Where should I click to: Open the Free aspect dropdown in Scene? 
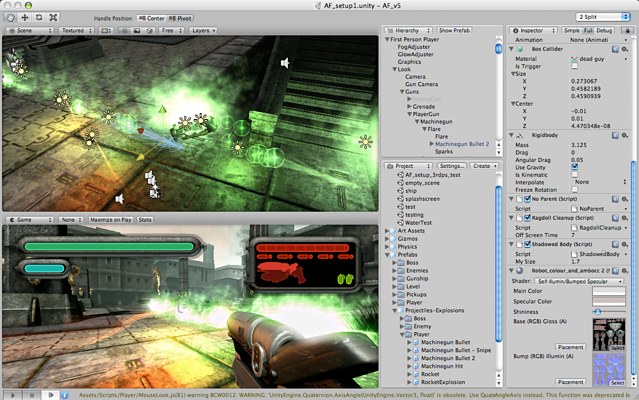[171, 31]
